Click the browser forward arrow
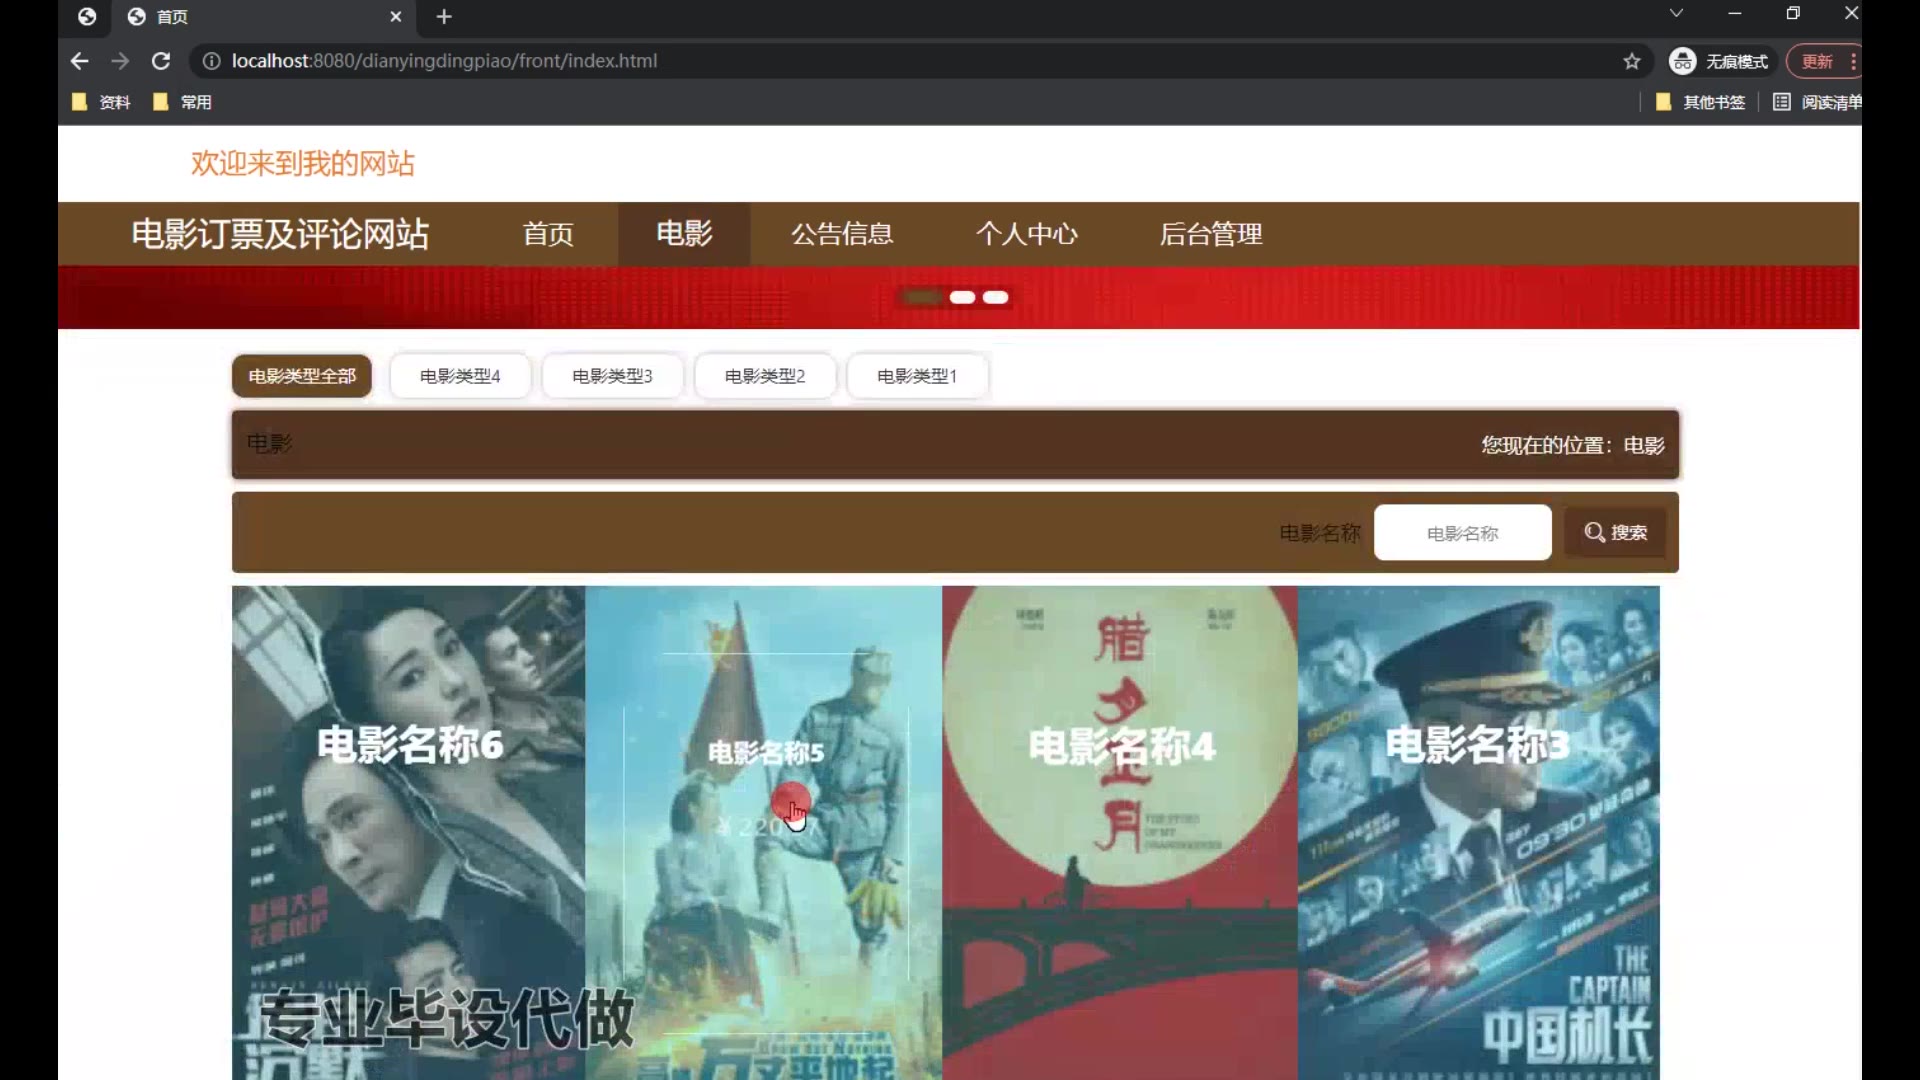Image resolution: width=1920 pixels, height=1080 pixels. click(x=120, y=61)
